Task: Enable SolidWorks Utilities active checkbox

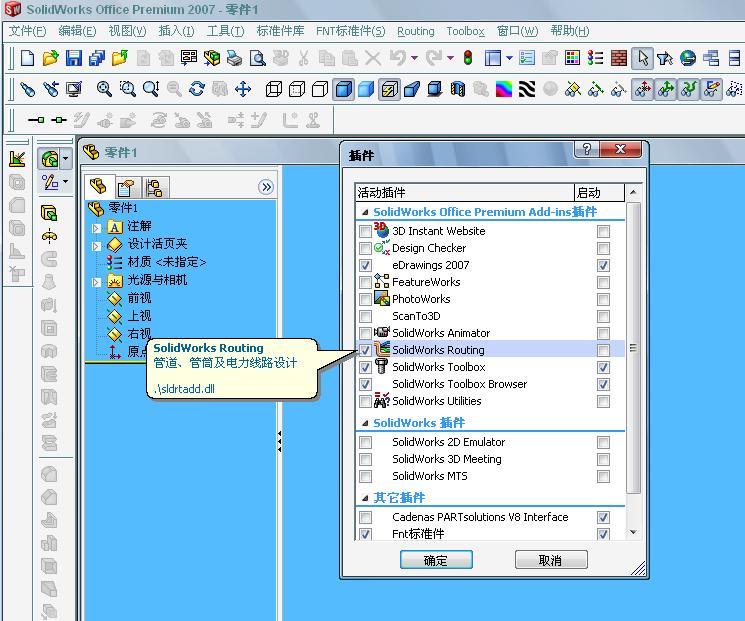Action: point(365,401)
